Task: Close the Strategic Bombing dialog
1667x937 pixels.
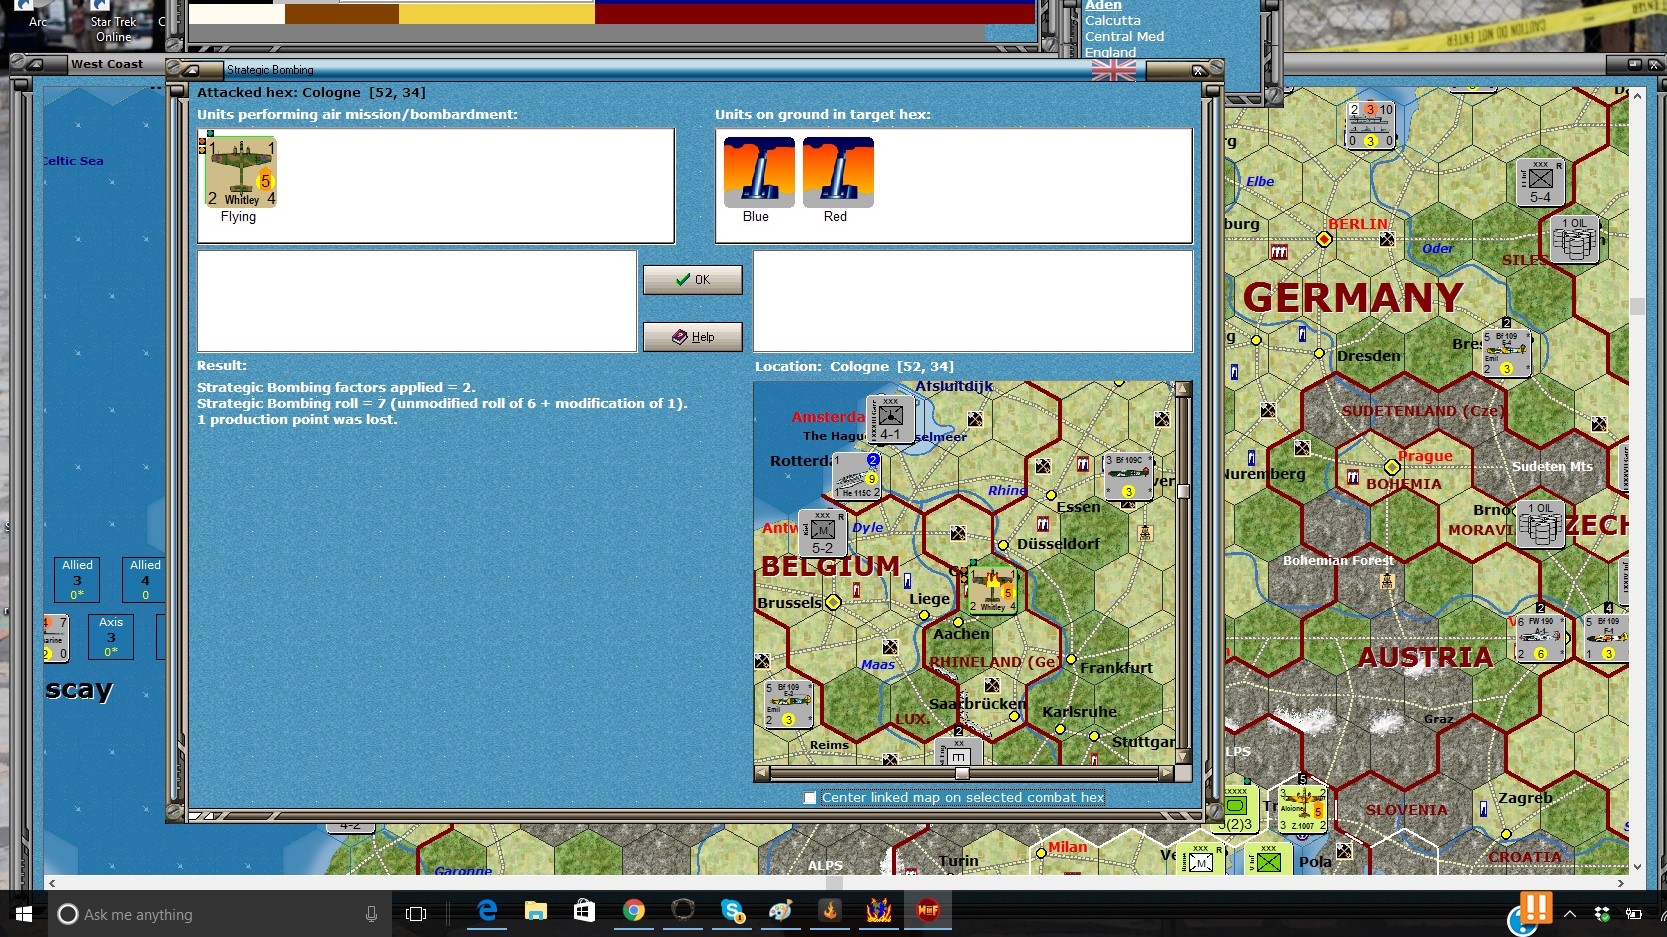Action: tap(1199, 70)
